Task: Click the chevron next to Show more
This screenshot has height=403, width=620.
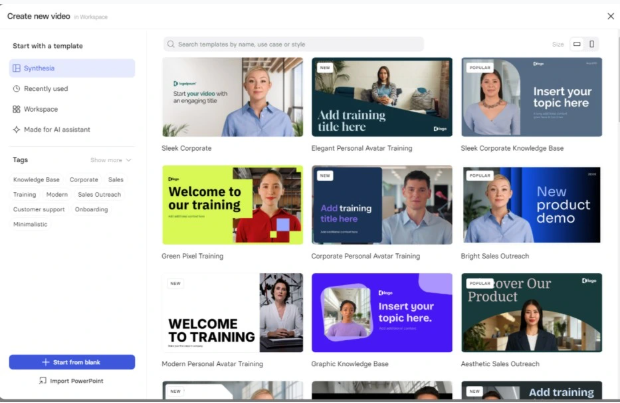Action: coord(129,160)
